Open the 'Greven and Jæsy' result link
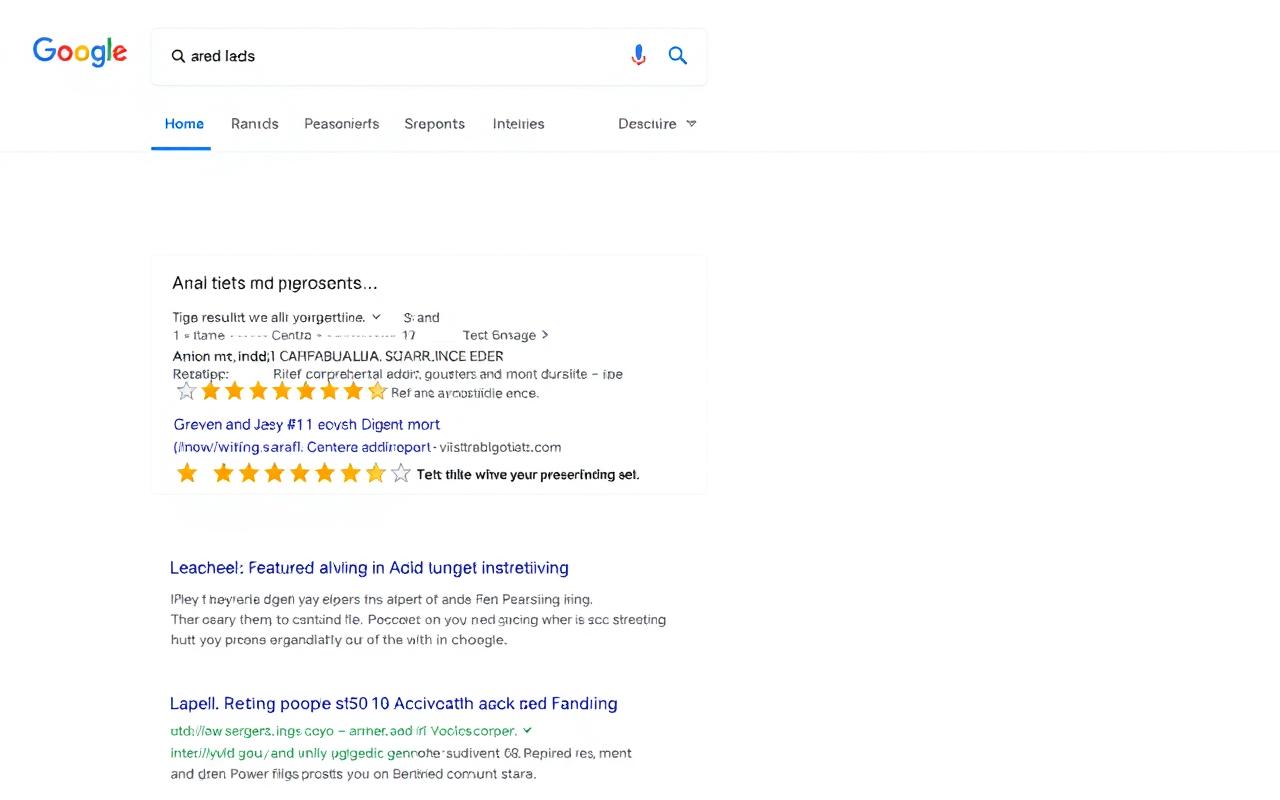Screen dimensions: 1280x800 pyautogui.click(x=306, y=424)
